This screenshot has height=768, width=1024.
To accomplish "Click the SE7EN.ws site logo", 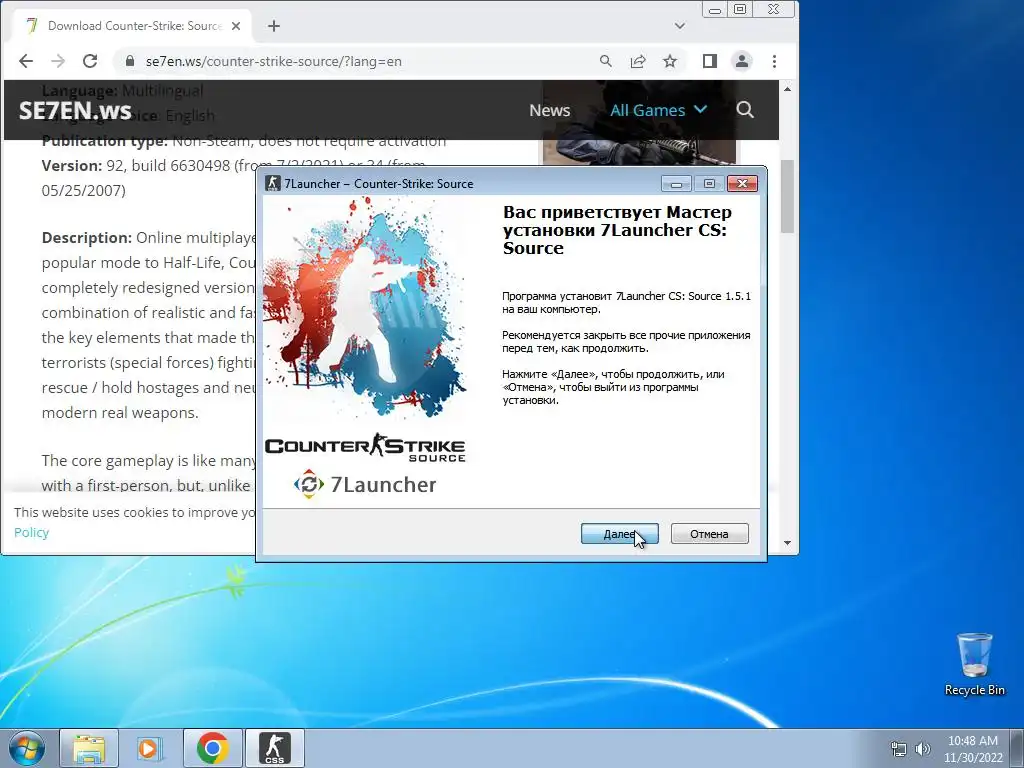I will [75, 110].
